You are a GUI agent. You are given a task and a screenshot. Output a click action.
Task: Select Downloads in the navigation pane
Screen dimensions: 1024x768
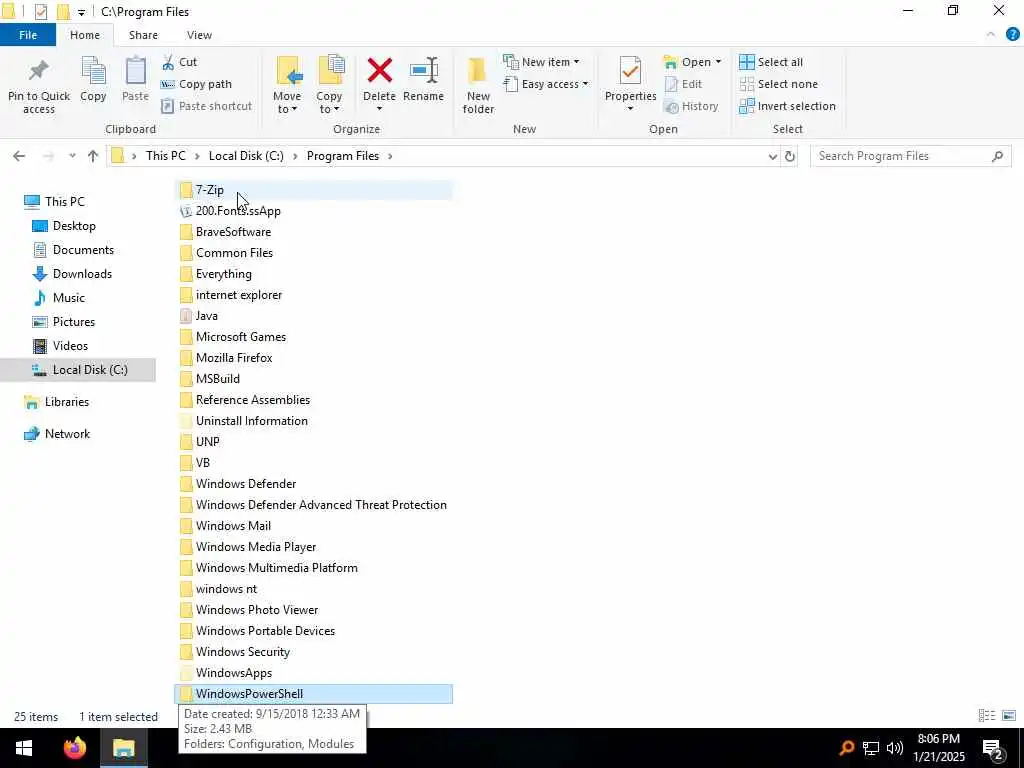click(82, 274)
